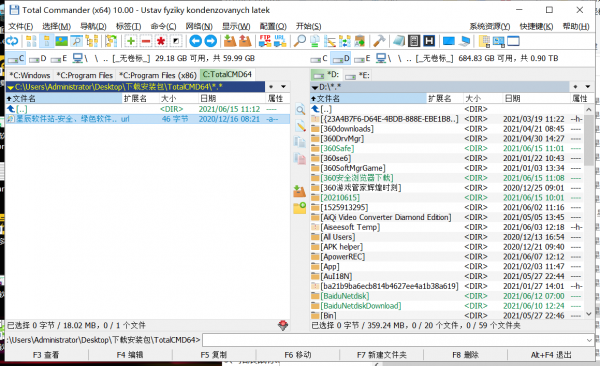Image resolution: width=600 pixels, height=366 pixels.
Task: Open Synchronize directories arrows icon
Action: point(344,41)
